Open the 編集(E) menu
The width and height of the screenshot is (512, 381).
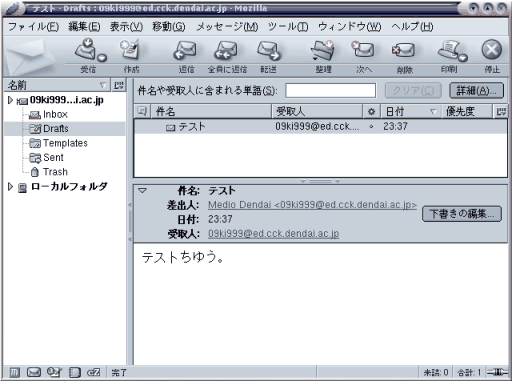pyautogui.click(x=84, y=26)
